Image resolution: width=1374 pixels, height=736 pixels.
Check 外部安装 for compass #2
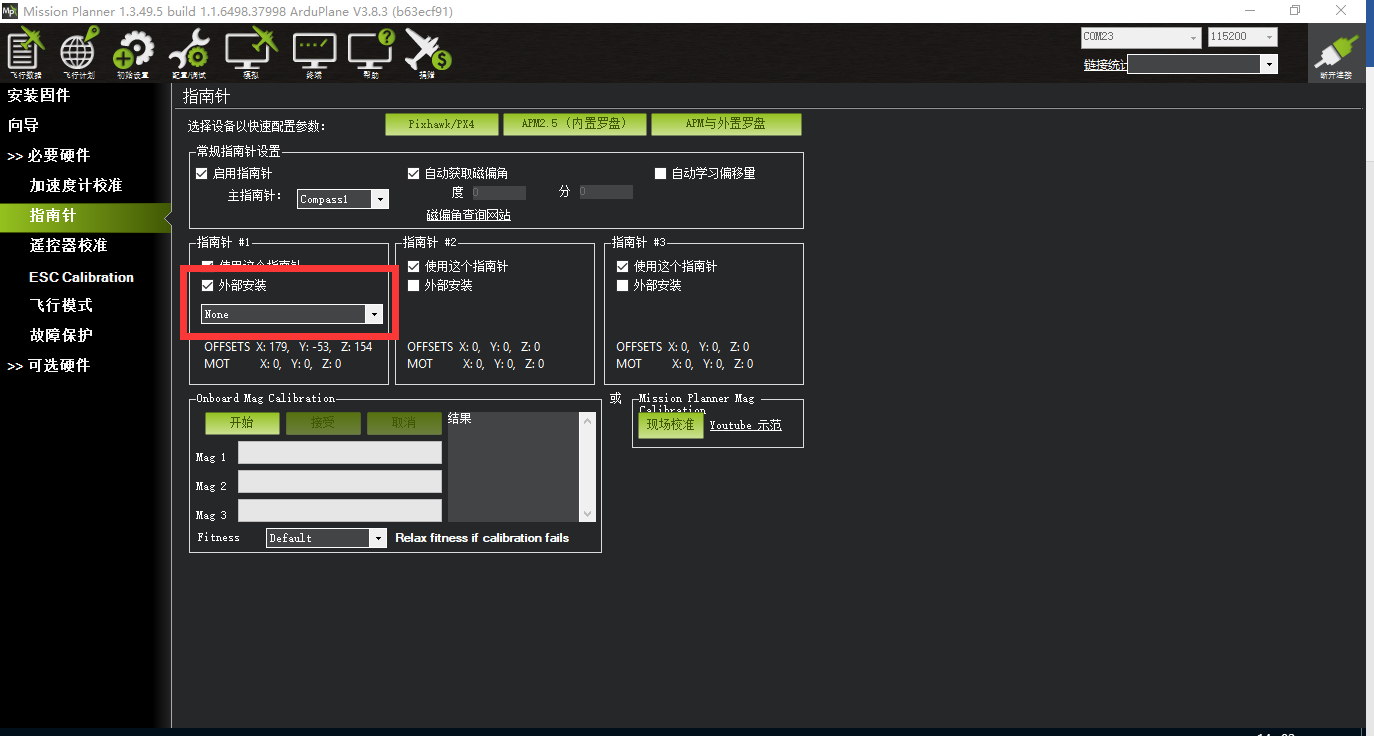coord(414,286)
